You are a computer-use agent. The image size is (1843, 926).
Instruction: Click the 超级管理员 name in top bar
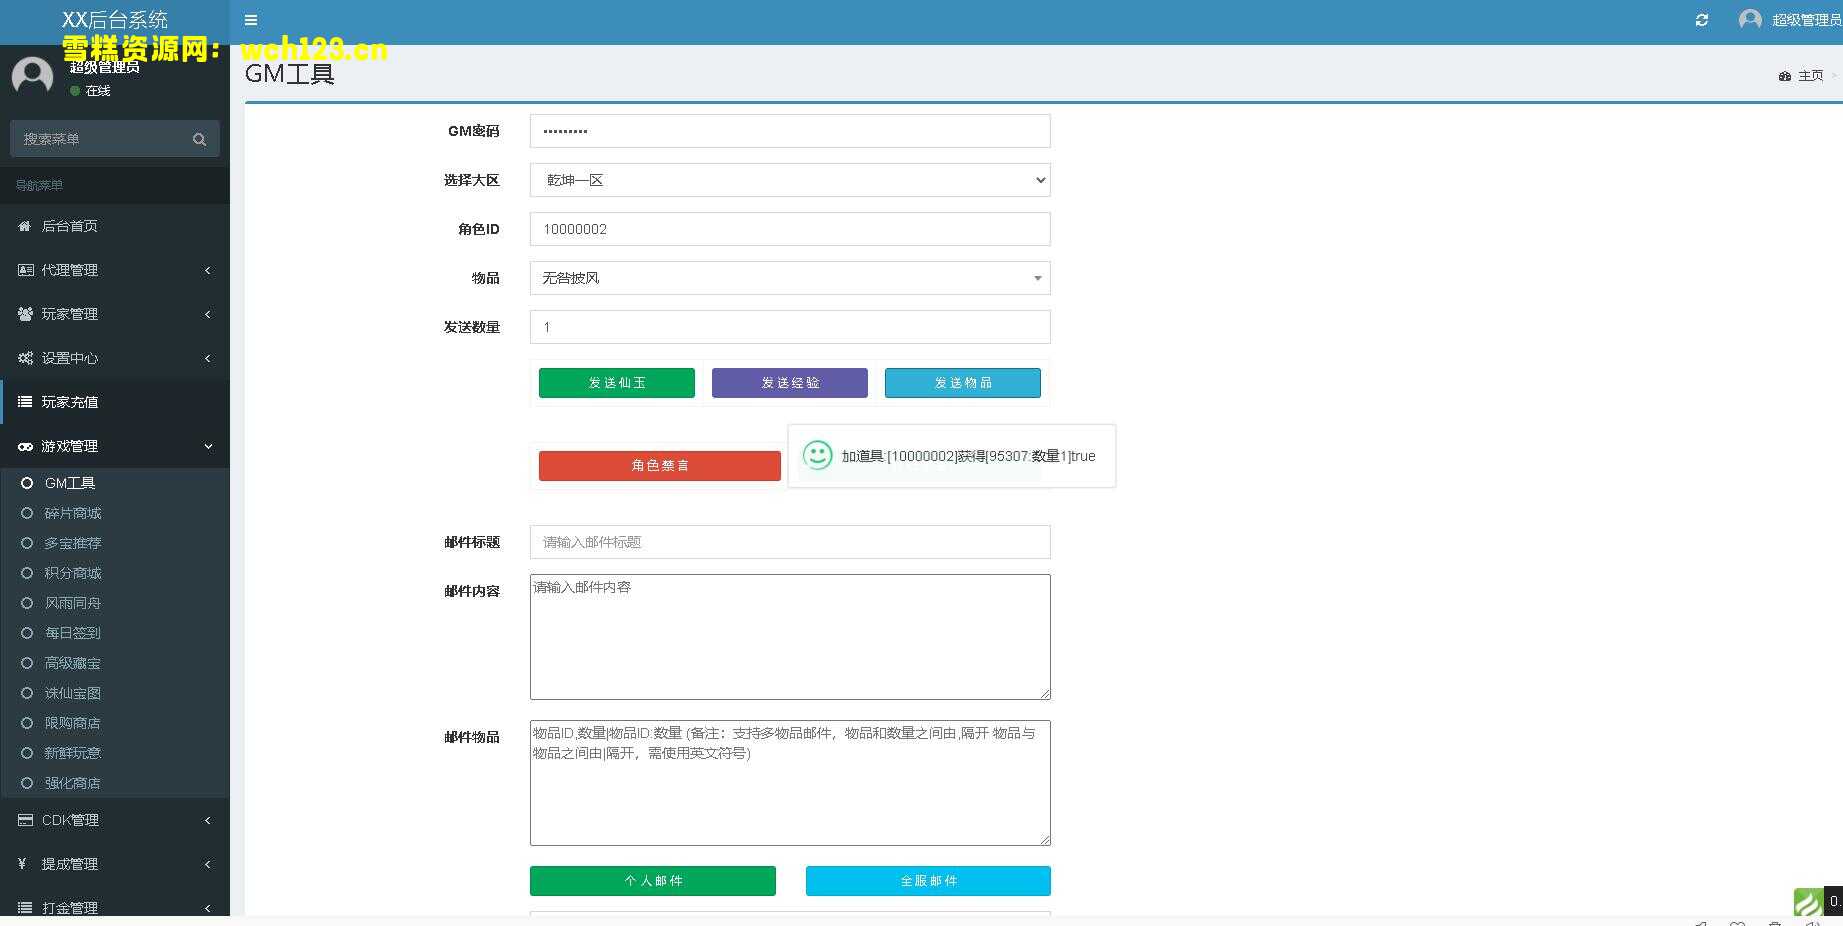[1807, 20]
